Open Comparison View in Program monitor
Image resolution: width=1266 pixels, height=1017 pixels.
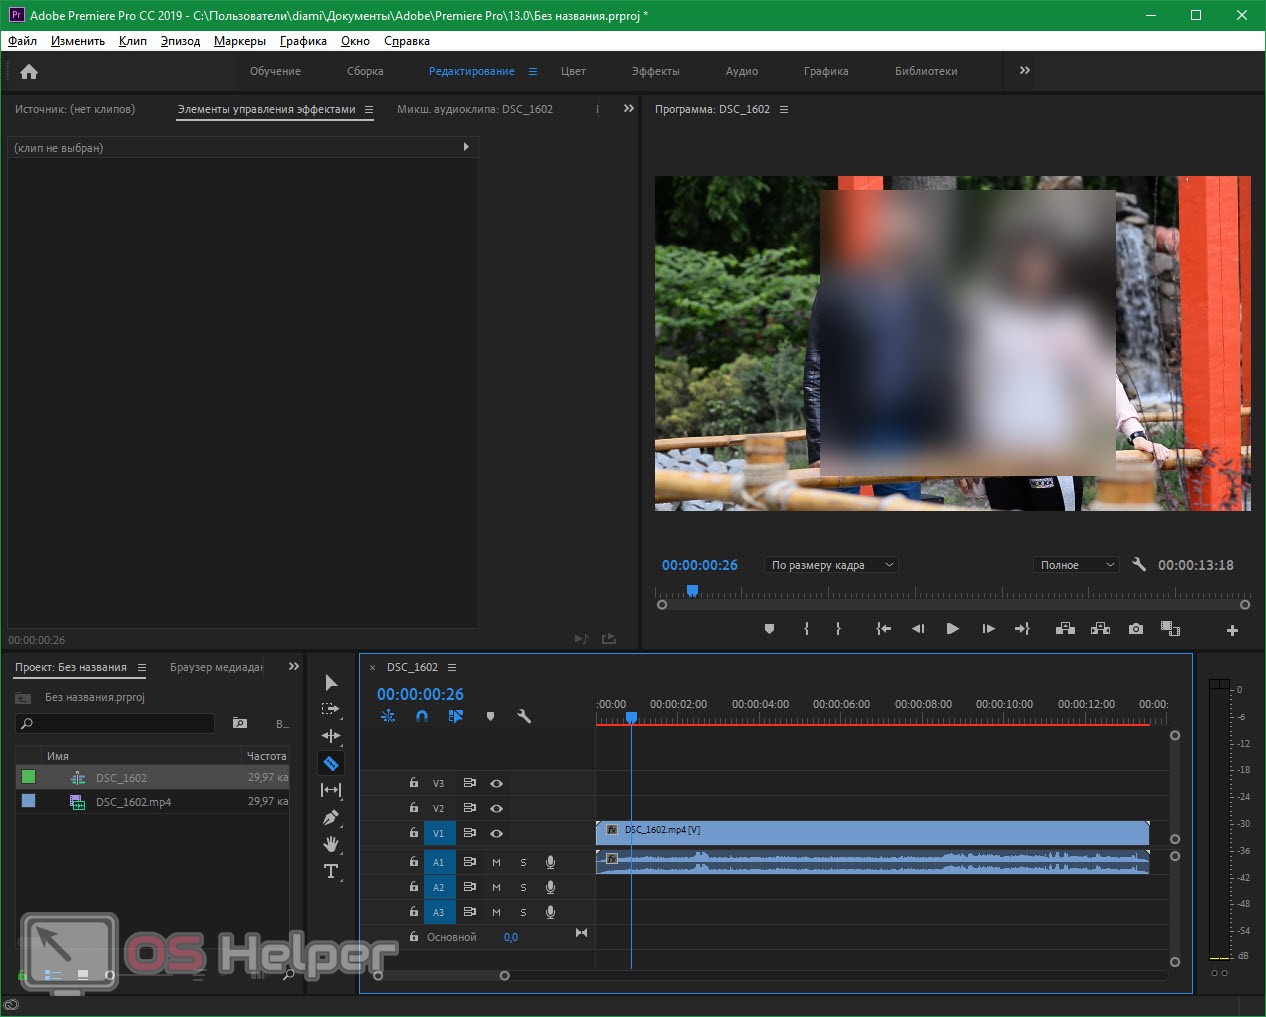[1170, 629]
